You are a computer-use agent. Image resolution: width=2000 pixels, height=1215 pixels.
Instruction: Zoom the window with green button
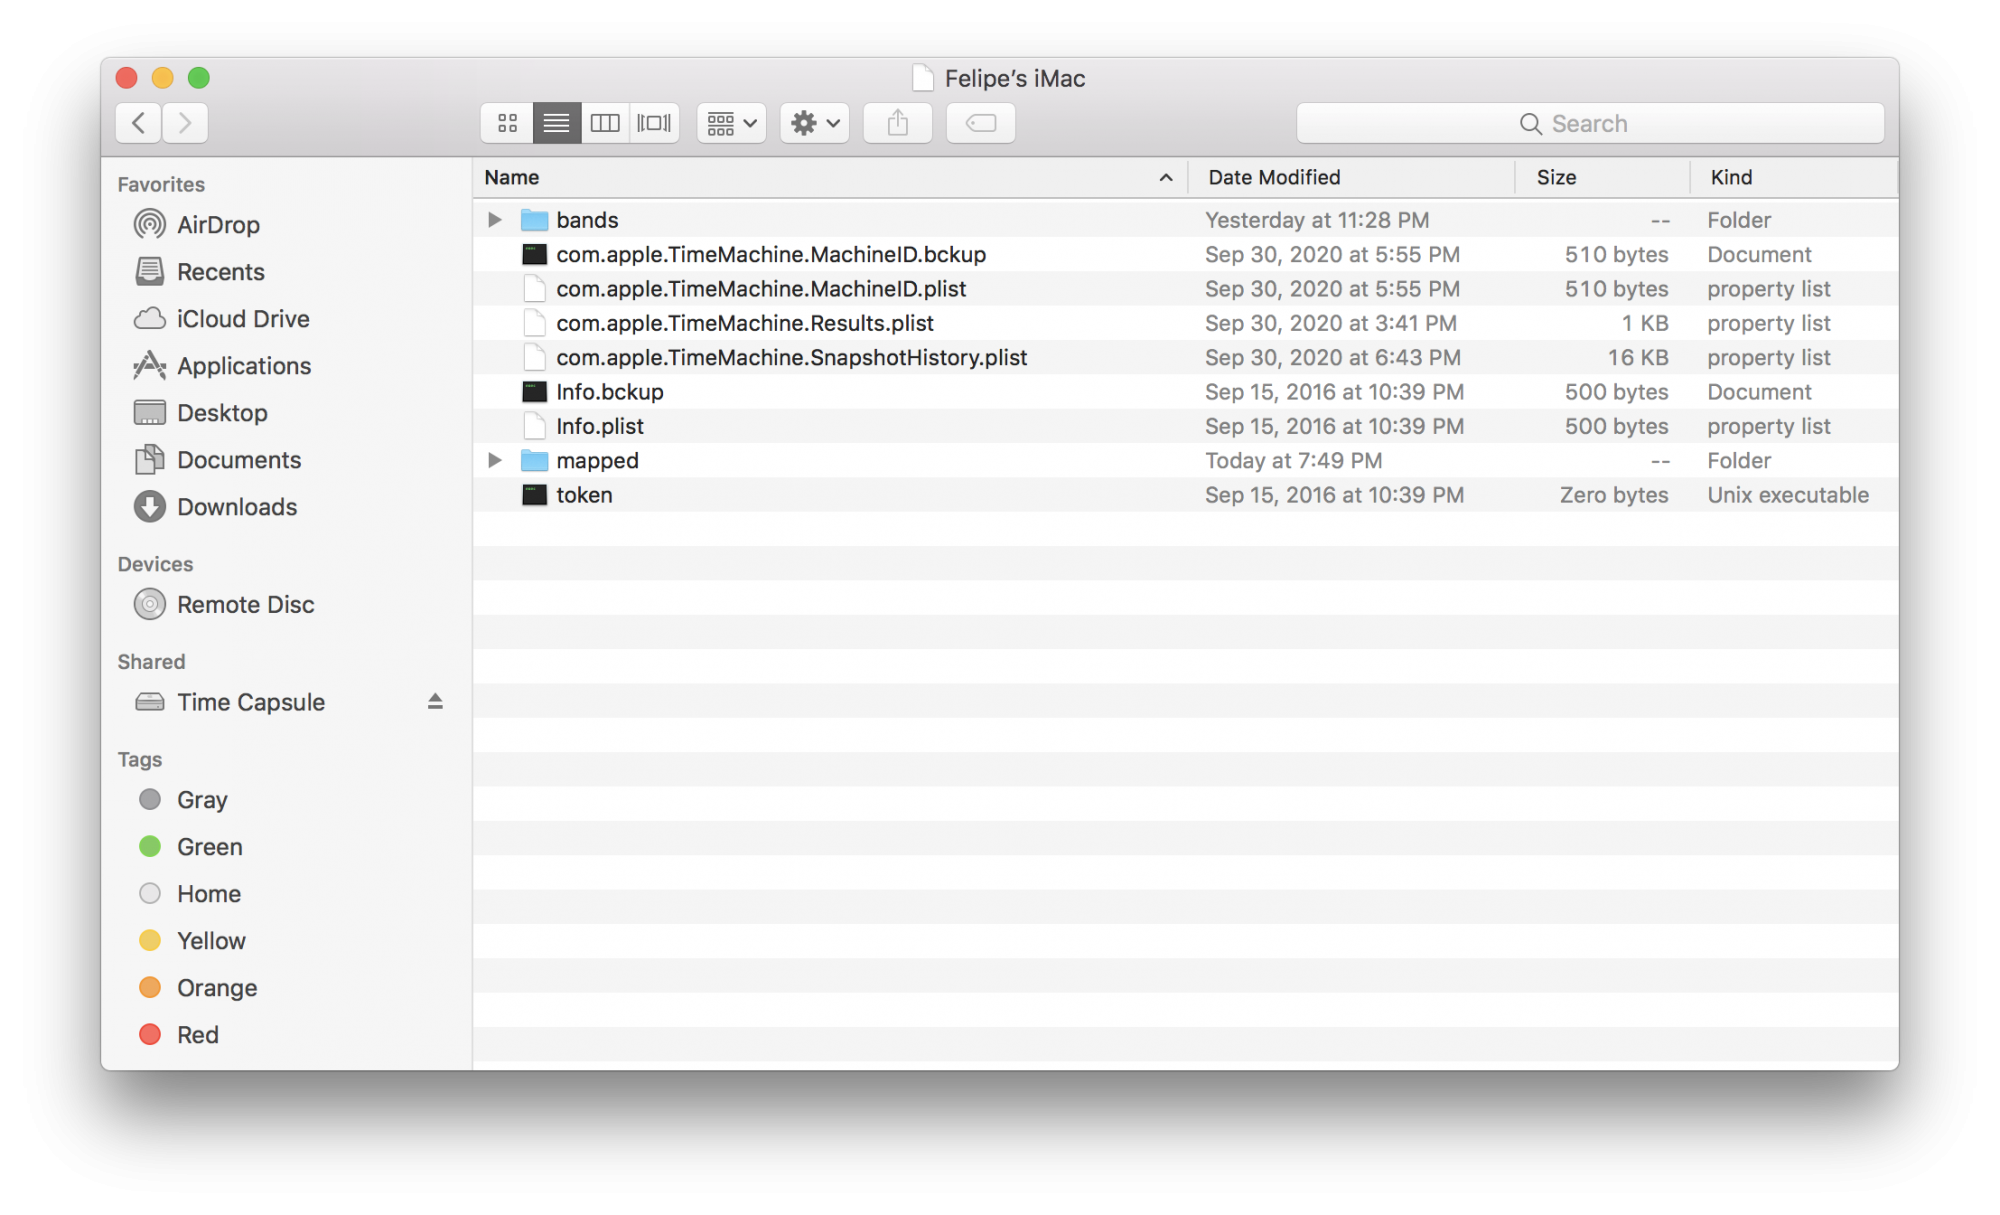point(199,78)
